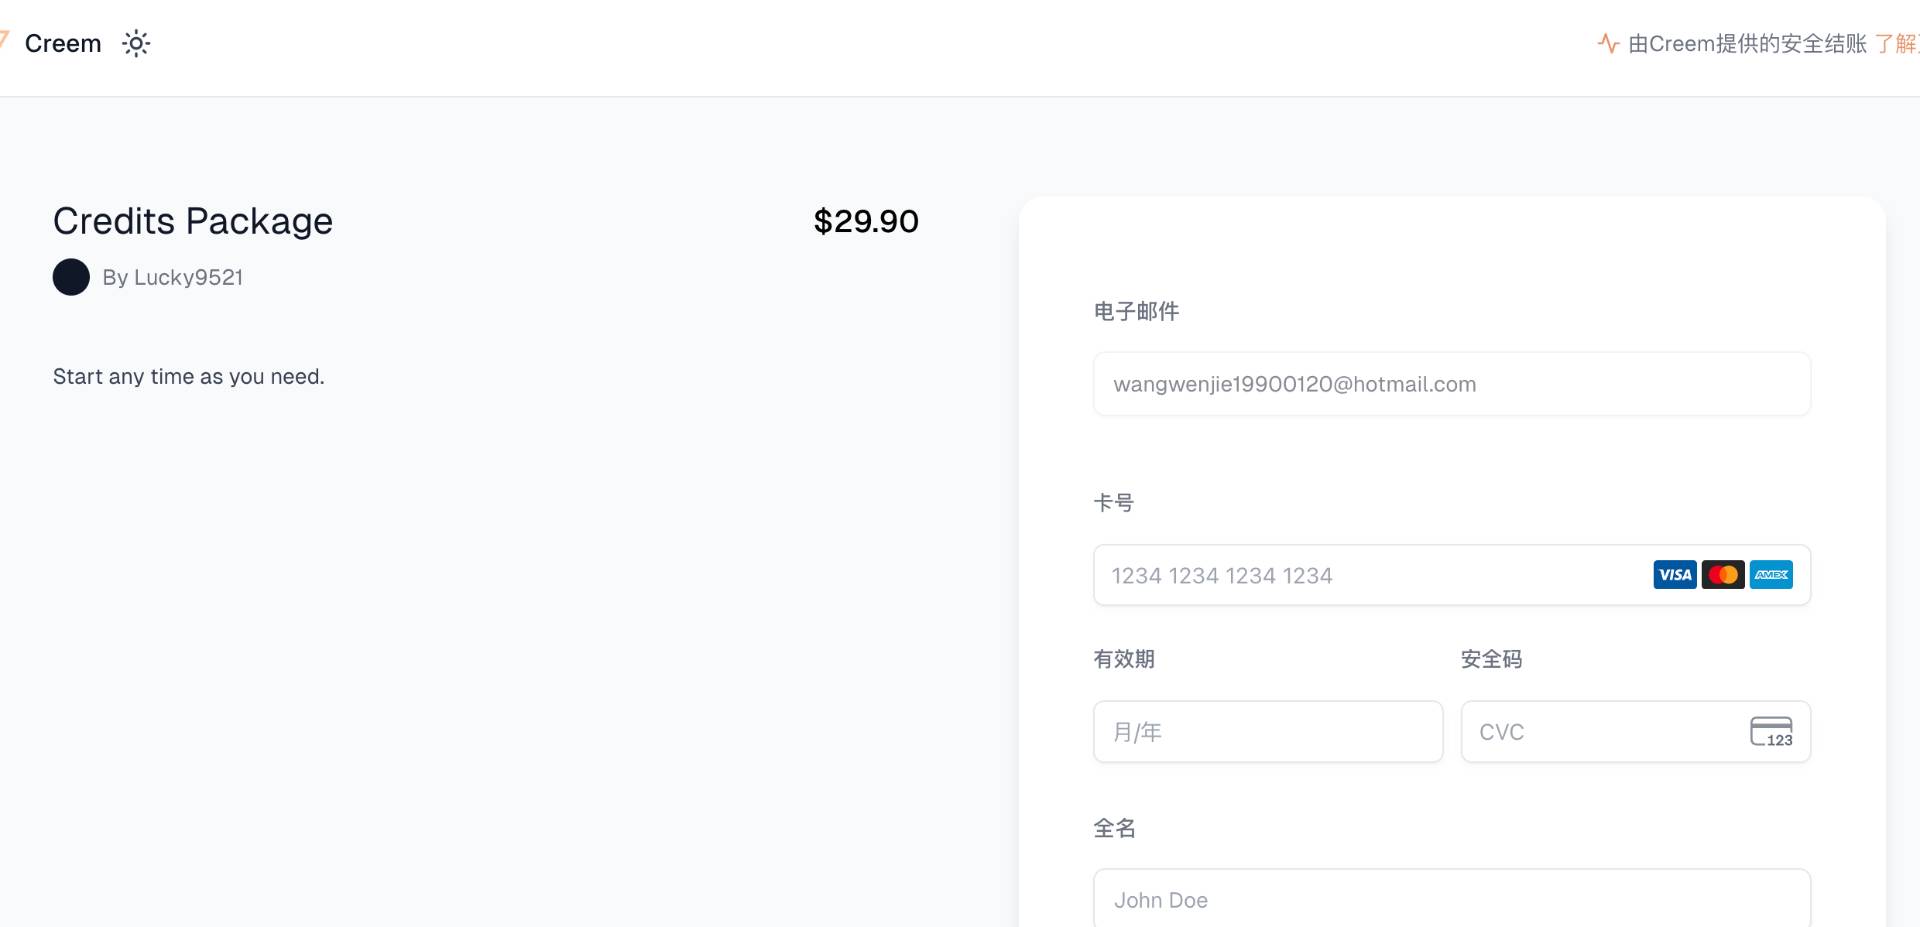
Task: Click the 安全码 label above CVC
Action: [x=1491, y=659]
